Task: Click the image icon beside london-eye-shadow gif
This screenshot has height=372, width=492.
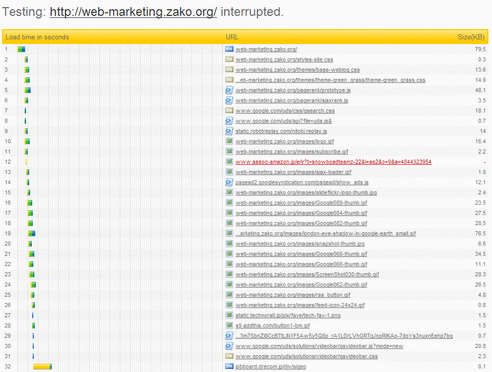Action: coord(229,233)
